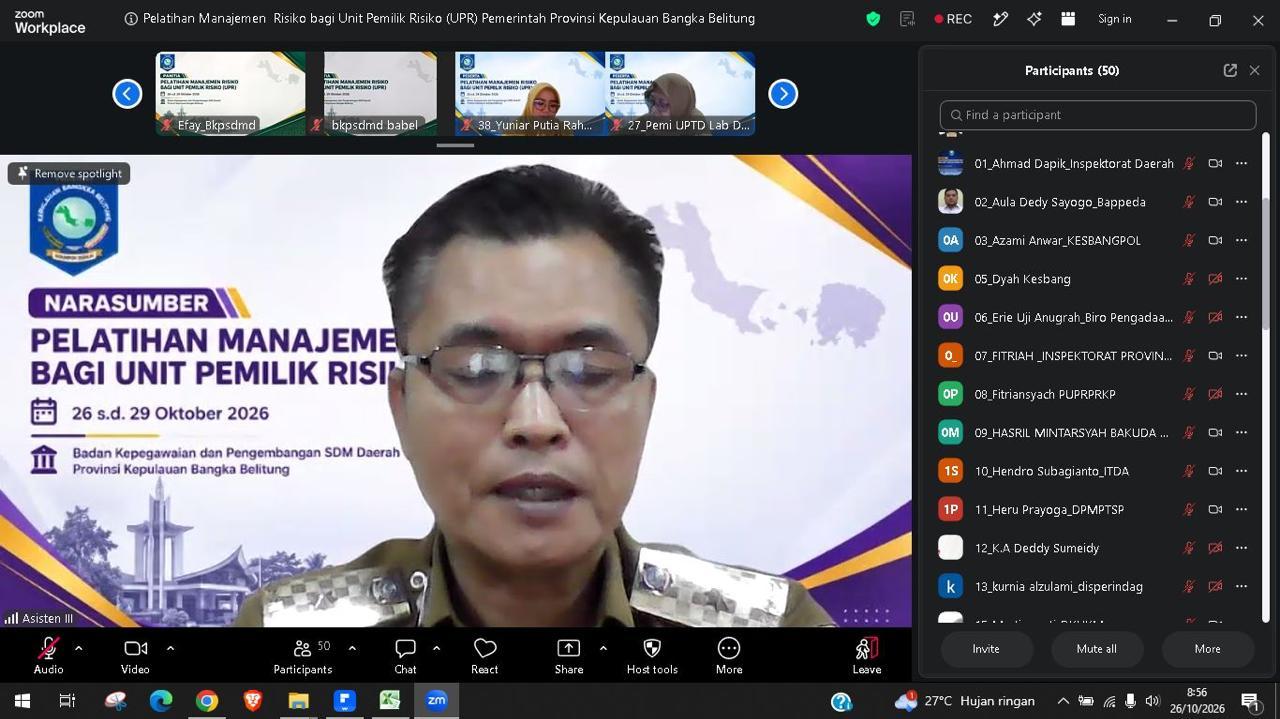Click the React heart icon

click(x=485, y=649)
